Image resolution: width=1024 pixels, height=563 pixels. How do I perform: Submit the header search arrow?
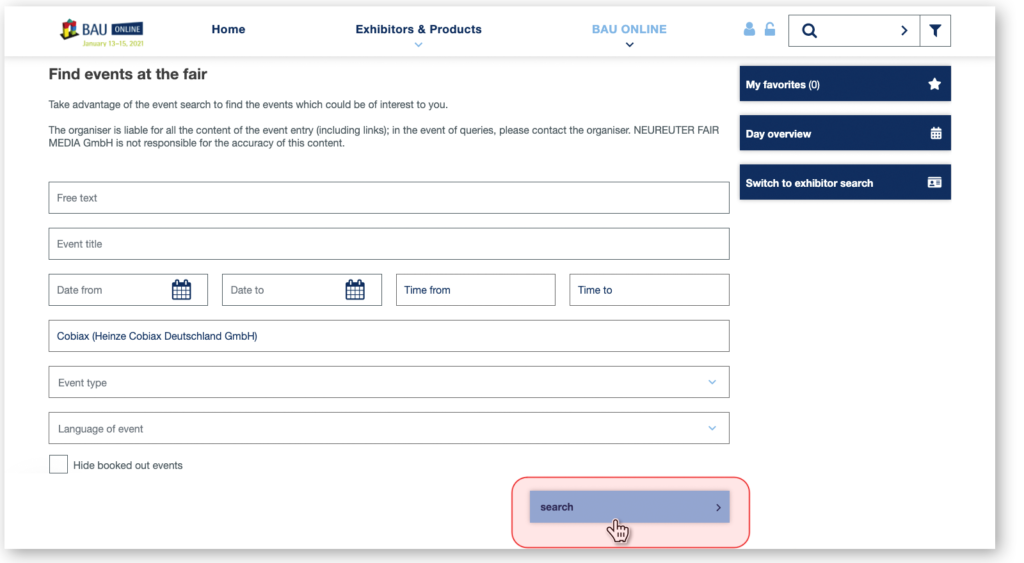904,31
